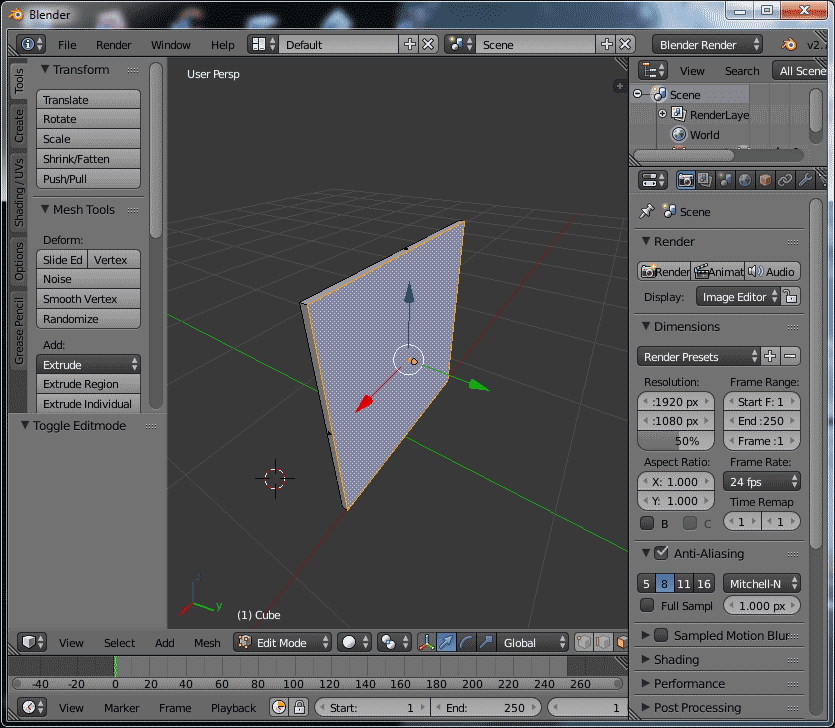Image resolution: width=835 pixels, height=728 pixels.
Task: Select the orange Object properties tab
Action: [765, 179]
